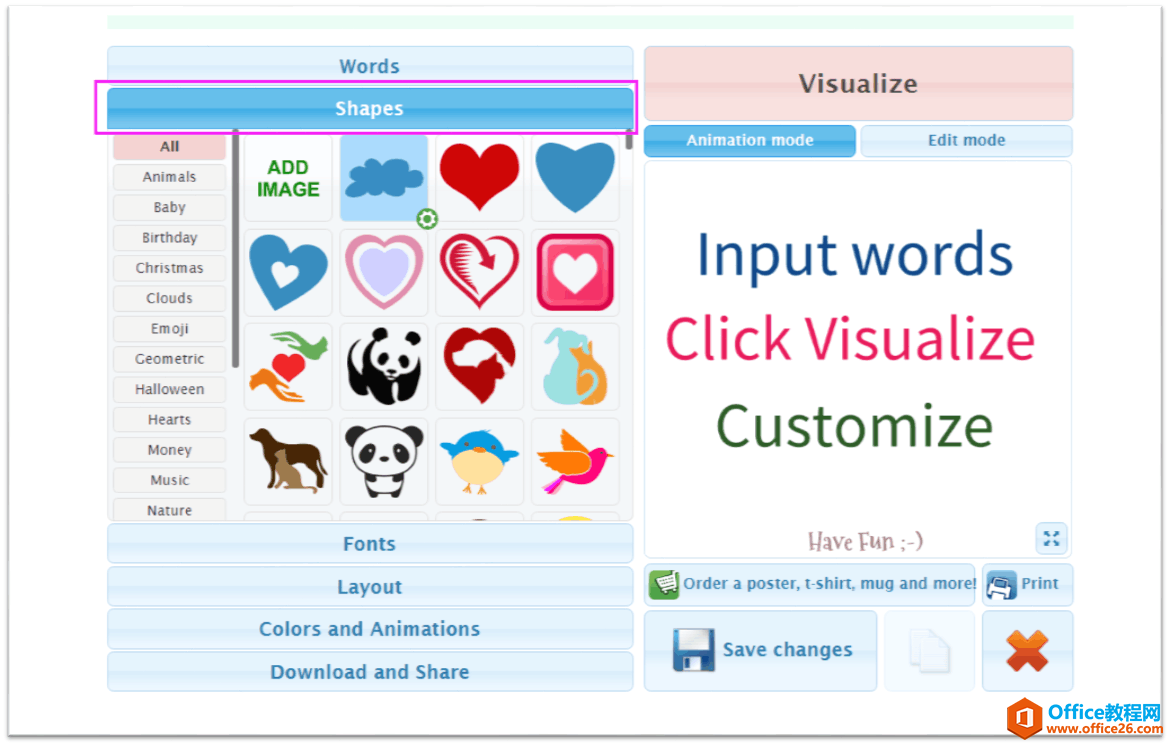Image resolution: width=1170 pixels, height=746 pixels.
Task: Filter shapes by Nature category
Action: click(169, 510)
